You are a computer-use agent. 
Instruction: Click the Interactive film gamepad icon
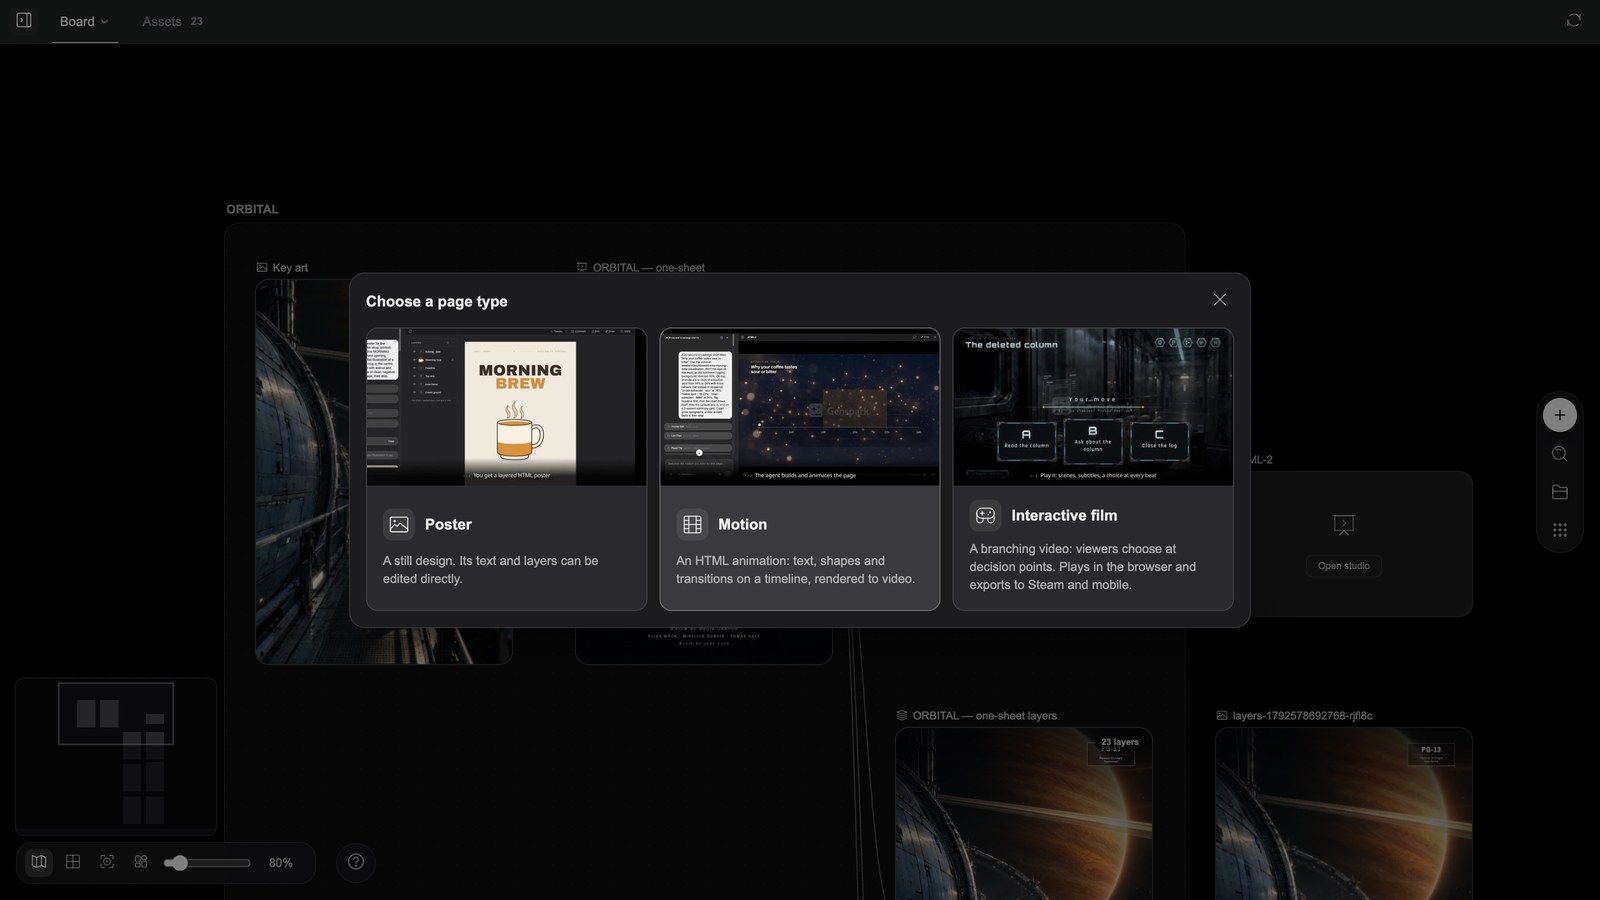[985, 515]
